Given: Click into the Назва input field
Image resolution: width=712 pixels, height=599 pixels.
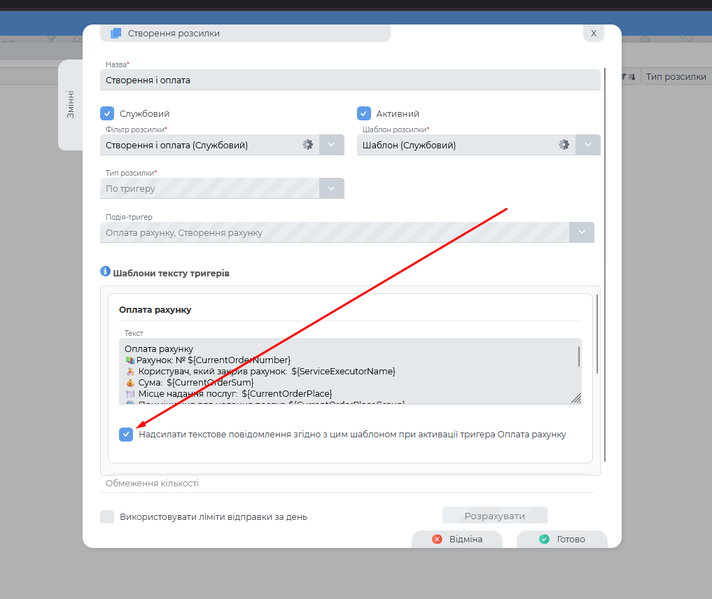Looking at the screenshot, I should tap(350, 80).
